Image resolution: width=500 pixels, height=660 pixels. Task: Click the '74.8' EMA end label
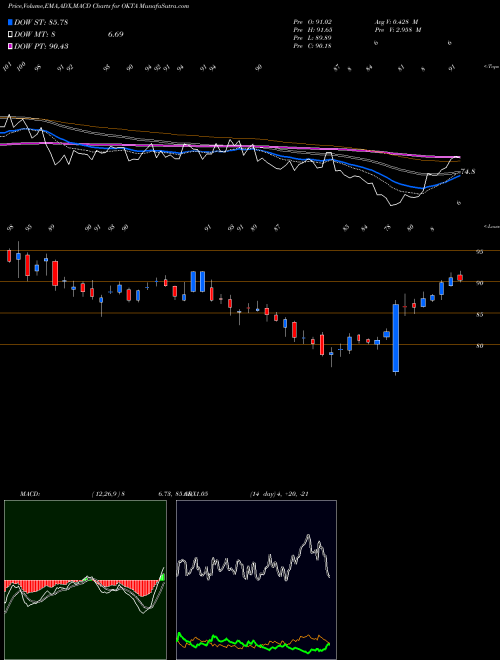click(468, 172)
